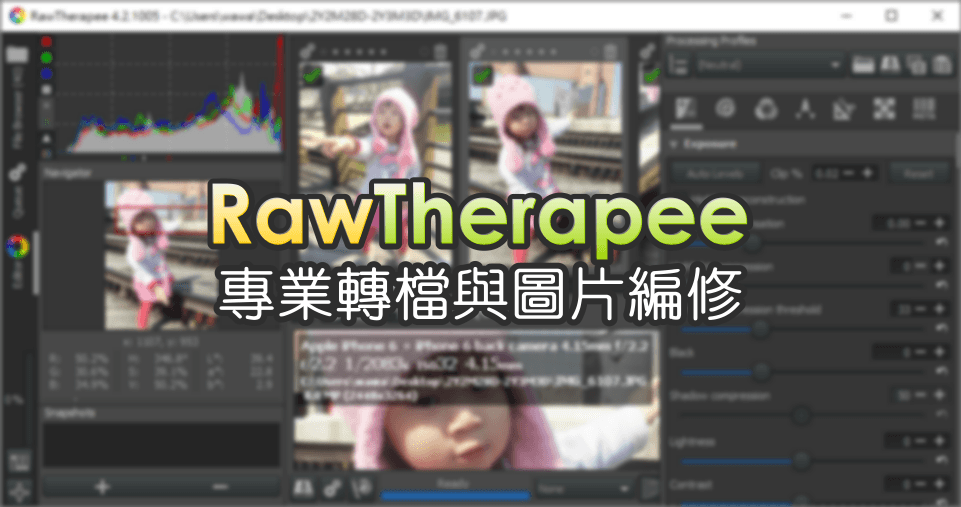
Task: Click the Auto Levels button
Action: [715, 173]
